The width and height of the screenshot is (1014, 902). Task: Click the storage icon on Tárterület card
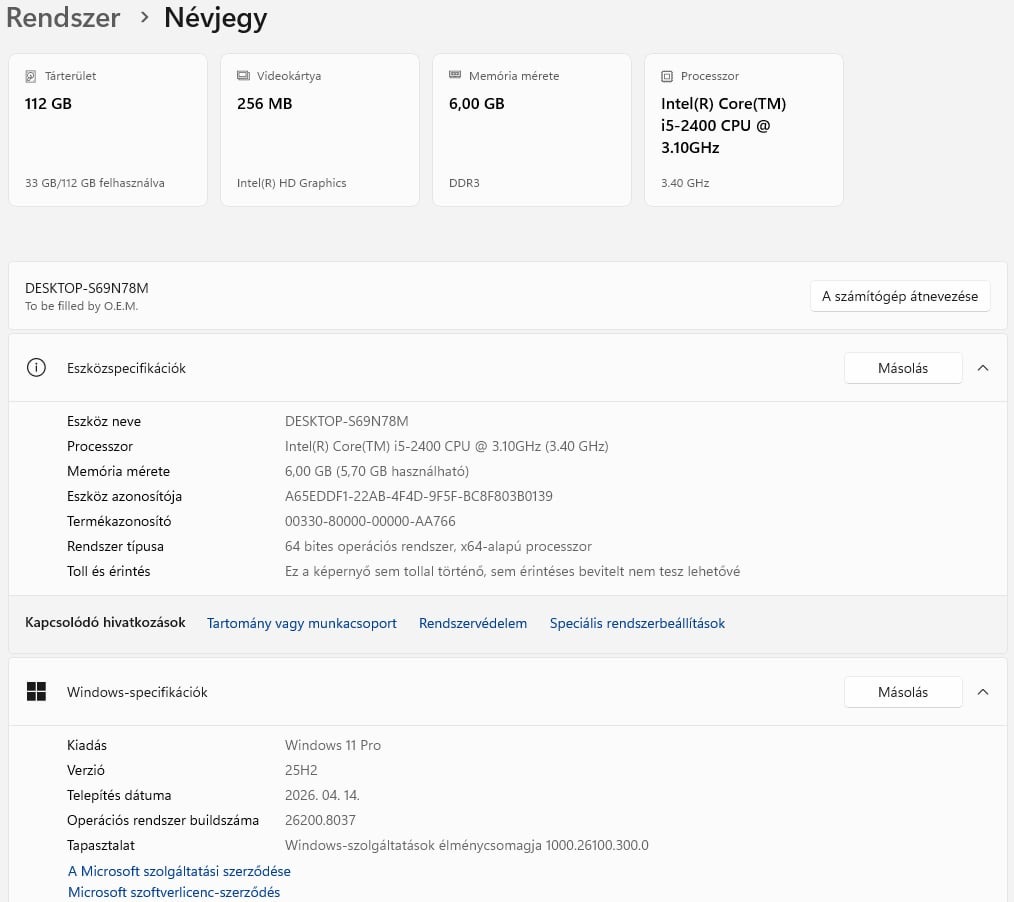[x=31, y=76]
